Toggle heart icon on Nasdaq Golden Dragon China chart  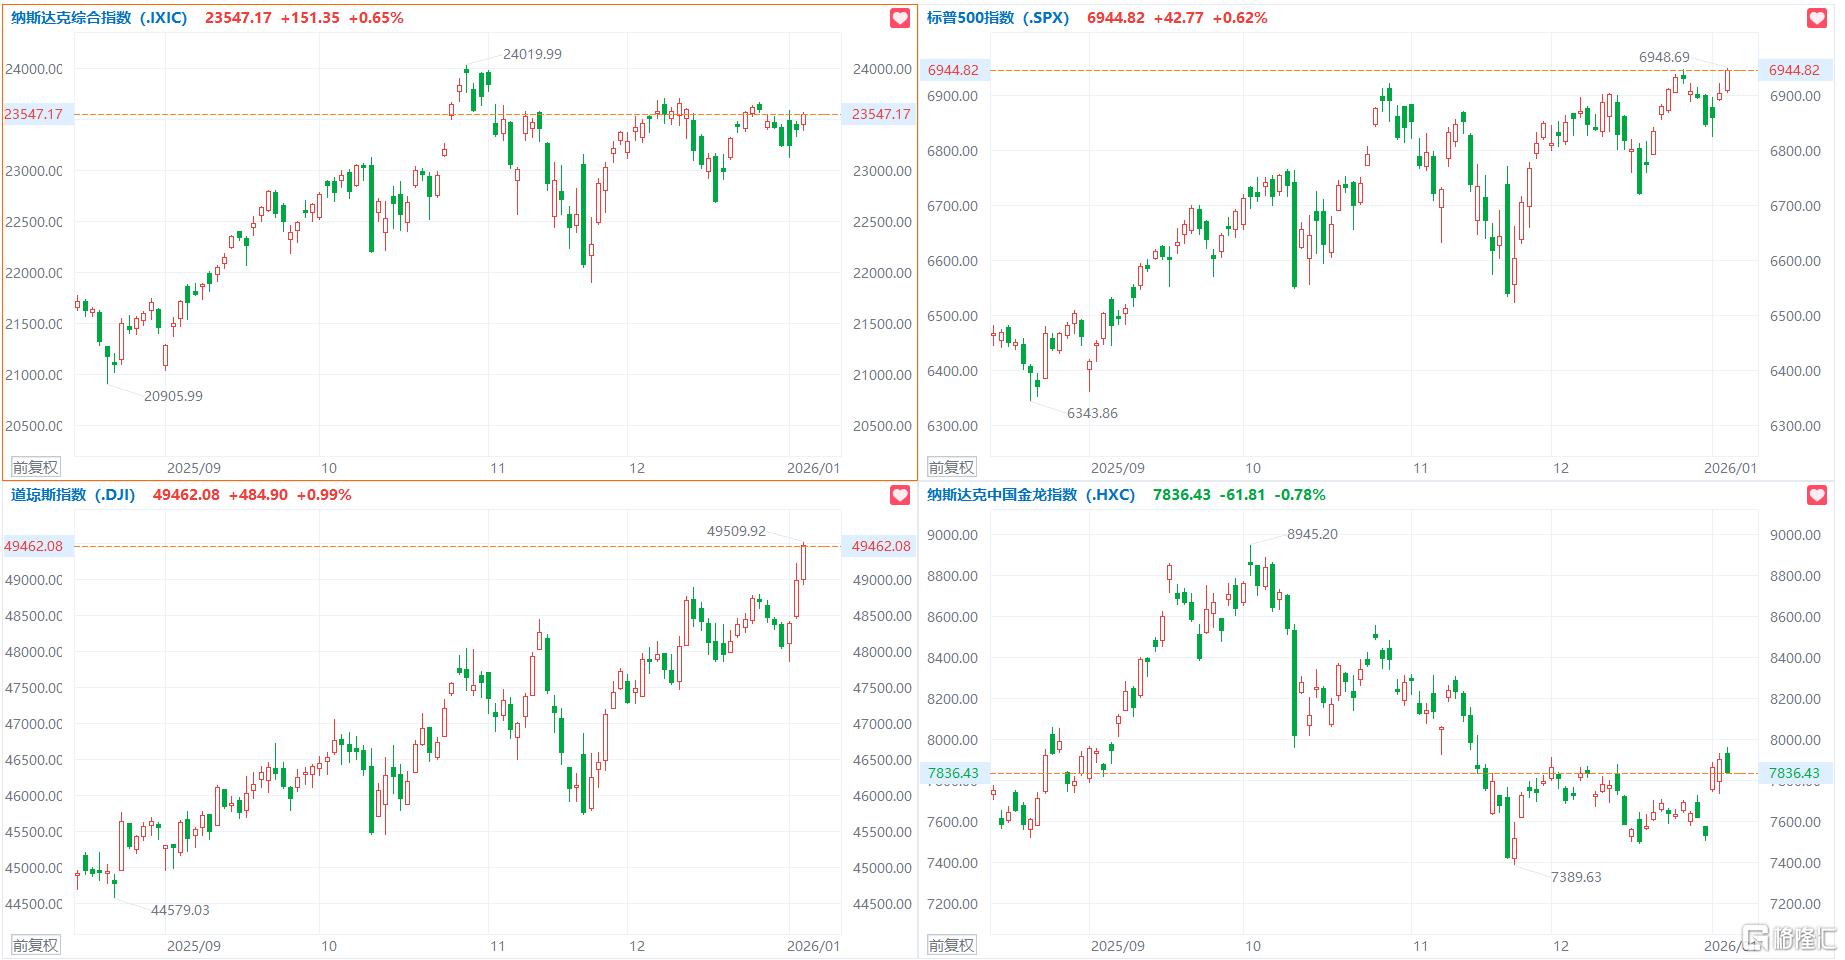point(1817,495)
